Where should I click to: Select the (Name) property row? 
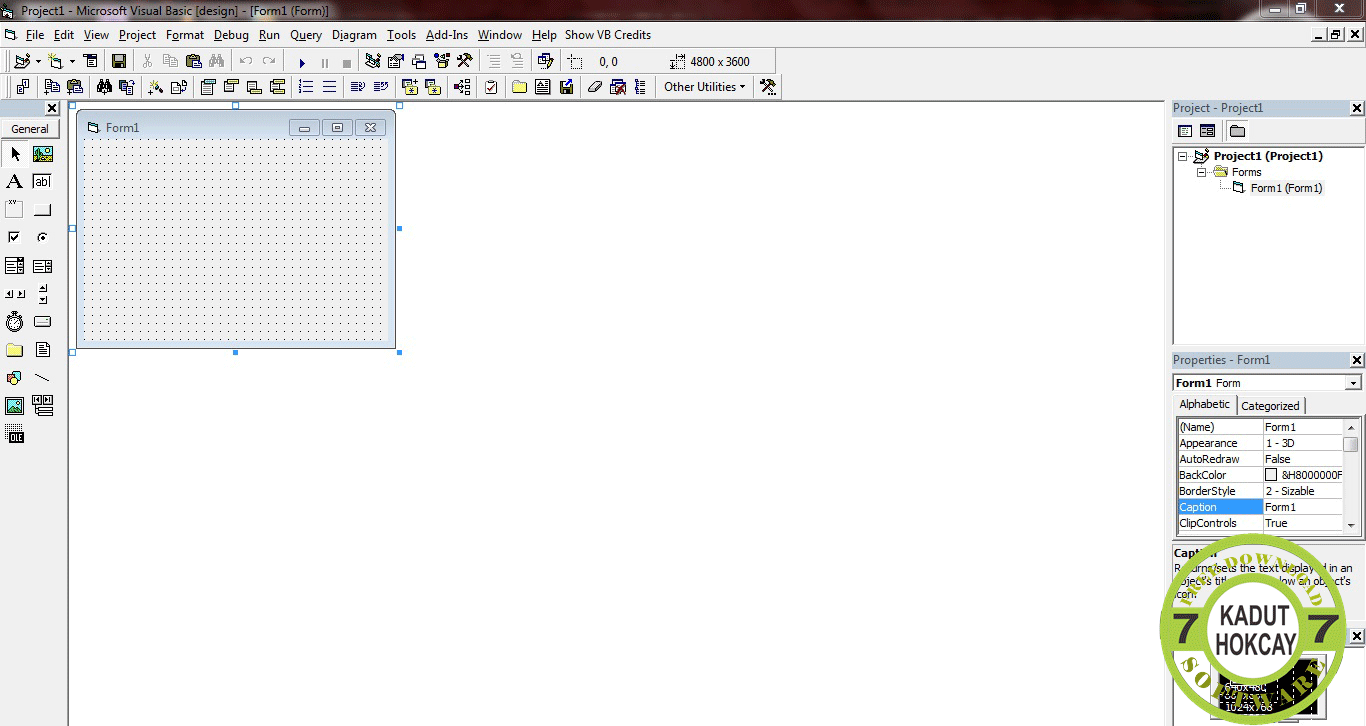point(1260,427)
